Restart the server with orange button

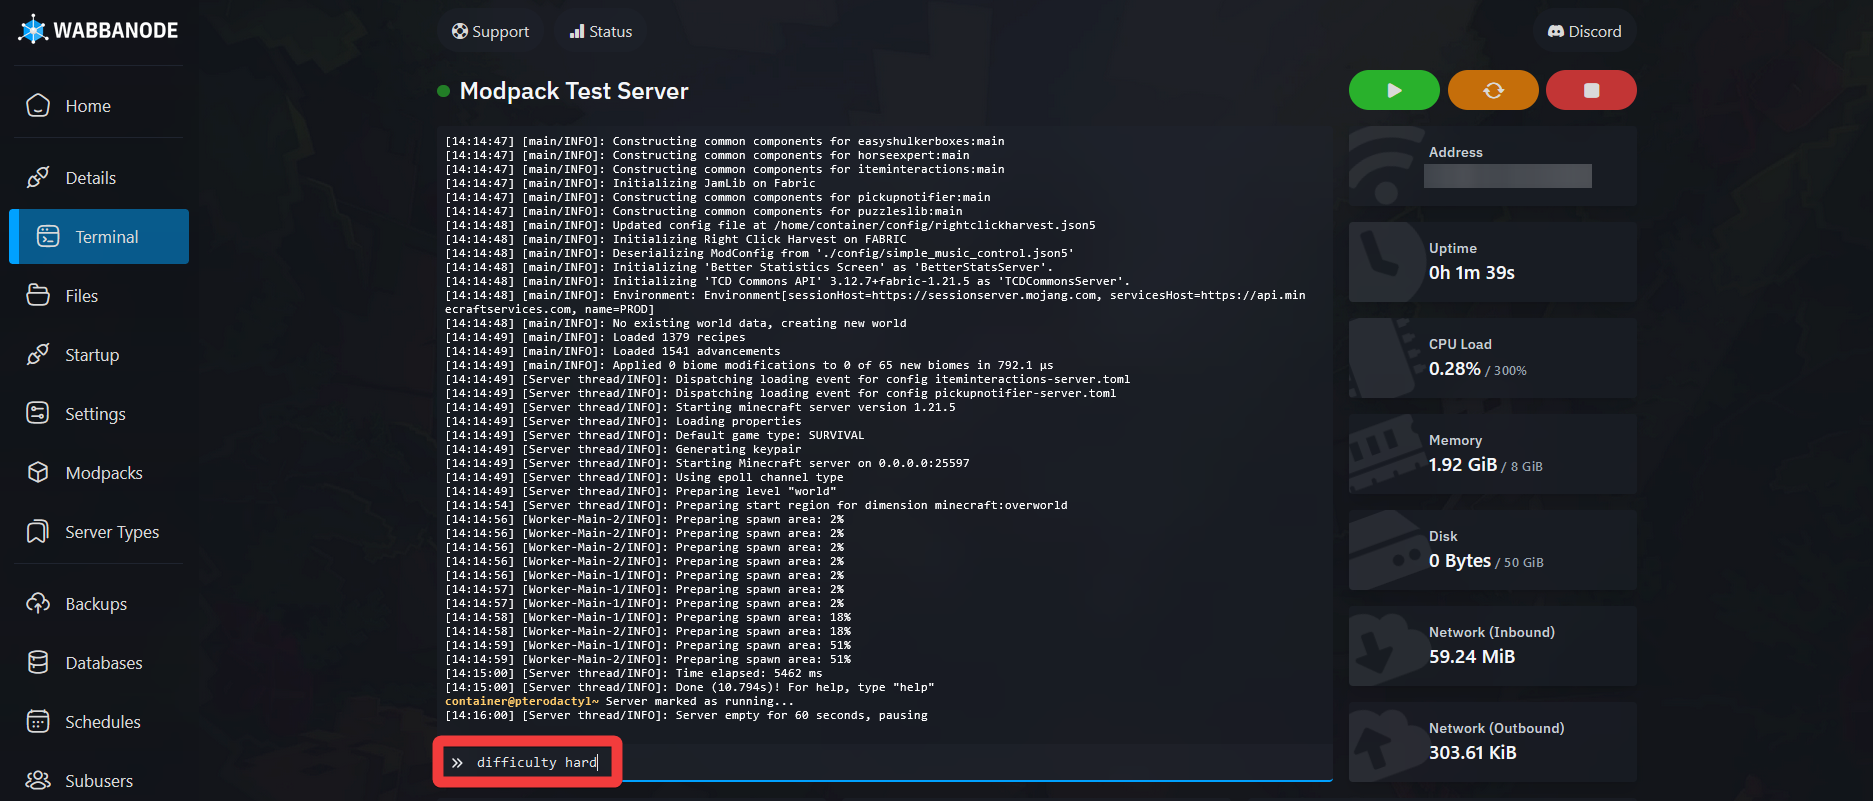tap(1493, 90)
